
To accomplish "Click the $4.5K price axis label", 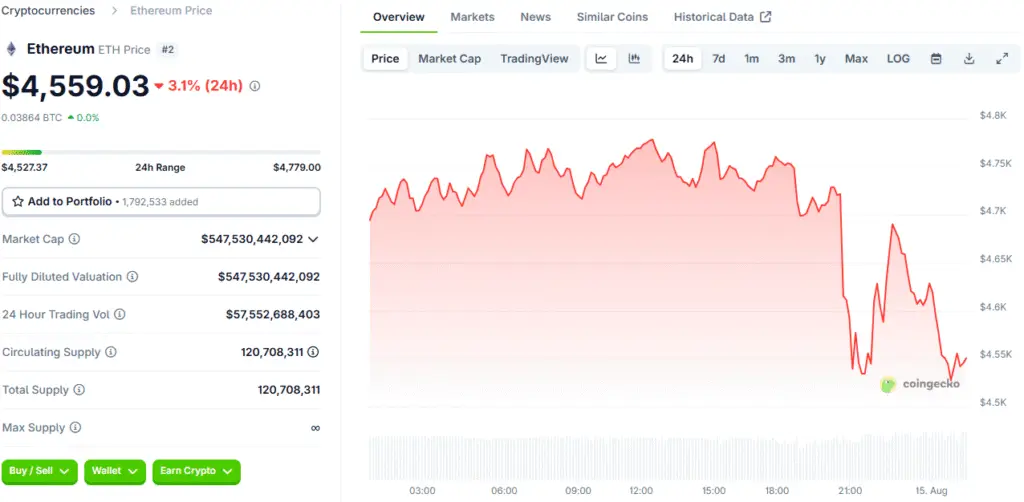I will click(x=992, y=403).
